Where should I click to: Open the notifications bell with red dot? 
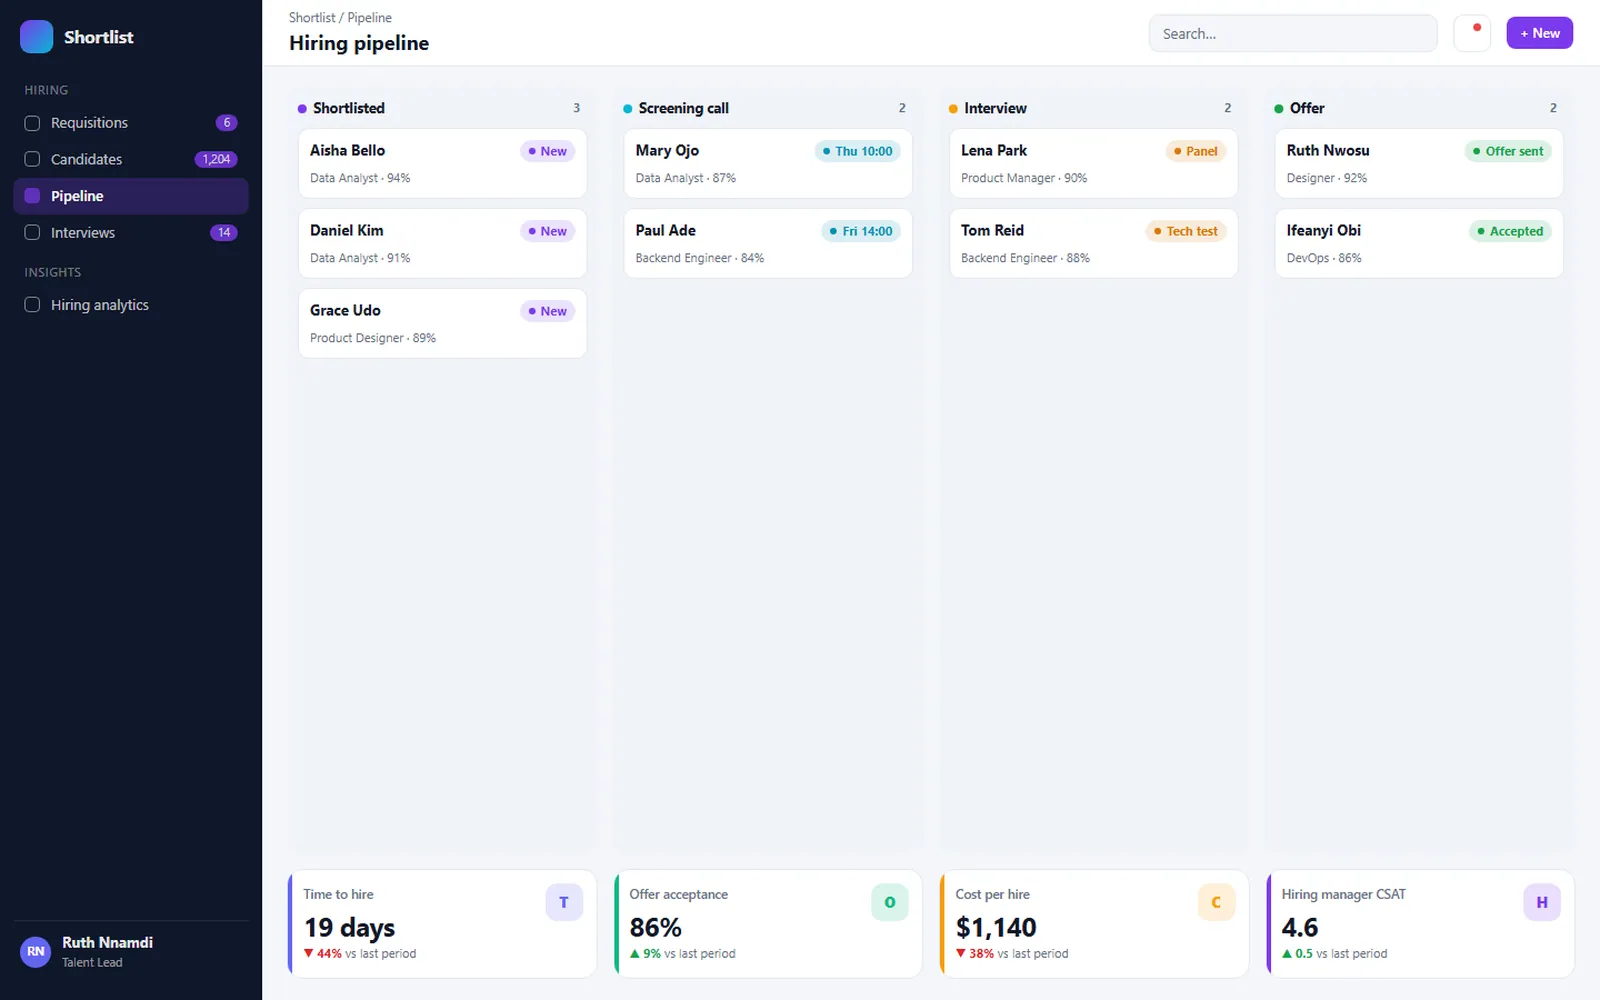1472,33
